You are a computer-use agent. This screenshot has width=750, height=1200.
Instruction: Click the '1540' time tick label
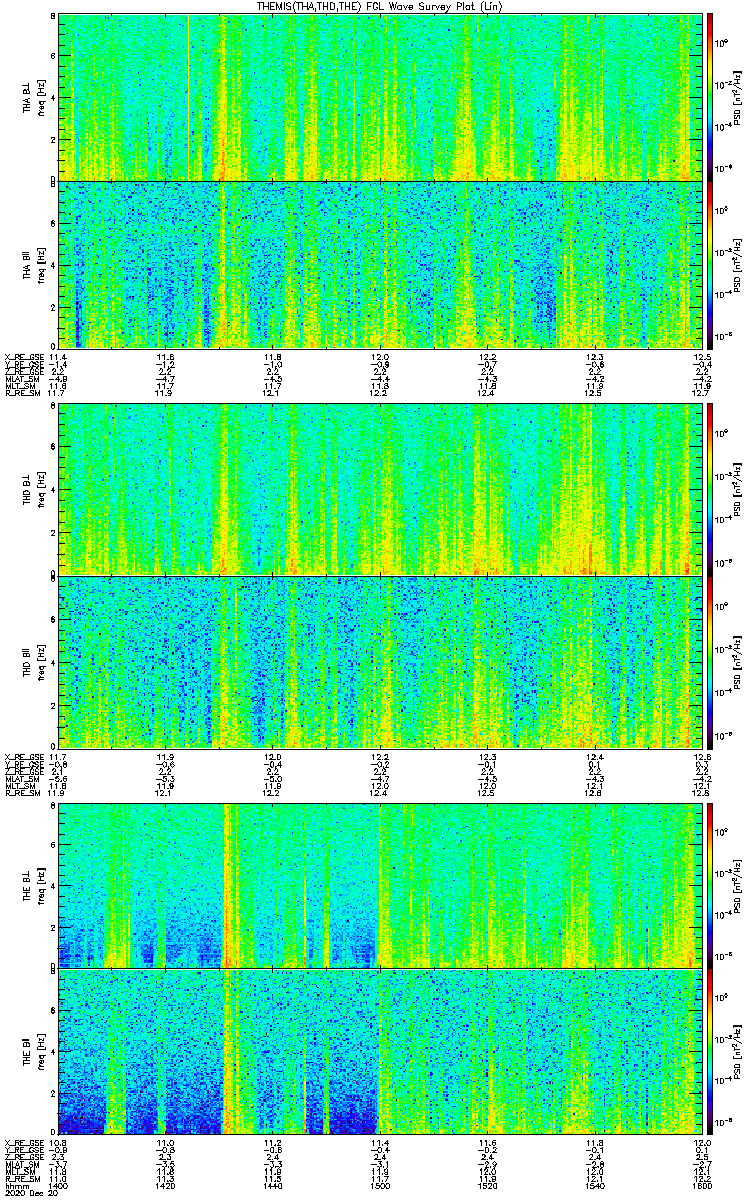(594, 1186)
